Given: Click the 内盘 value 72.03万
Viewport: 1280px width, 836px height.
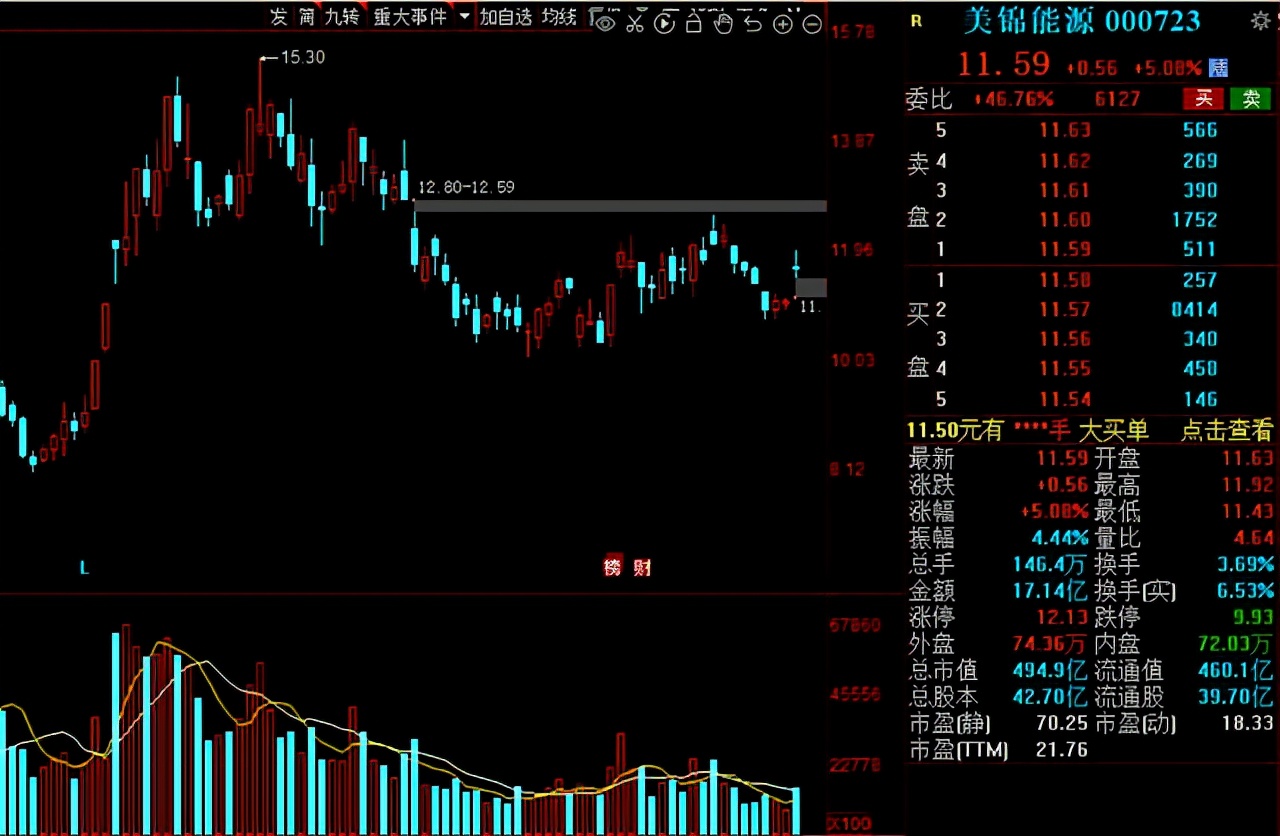Looking at the screenshot, I should (1236, 644).
